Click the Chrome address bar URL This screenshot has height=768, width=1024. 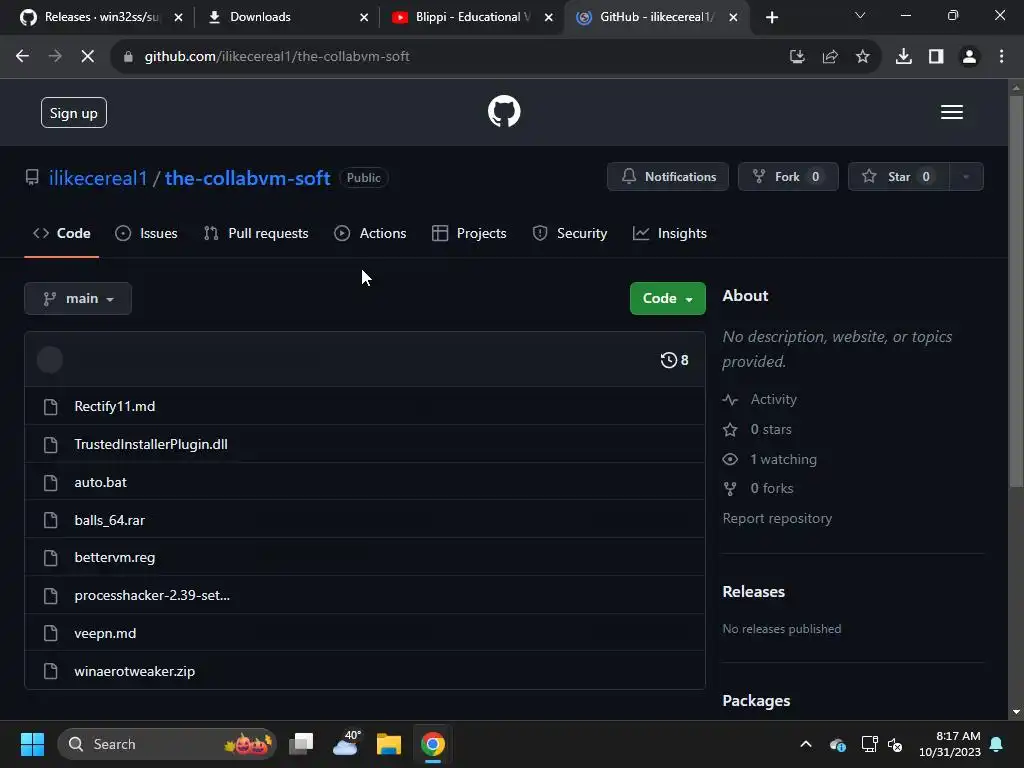(277, 56)
